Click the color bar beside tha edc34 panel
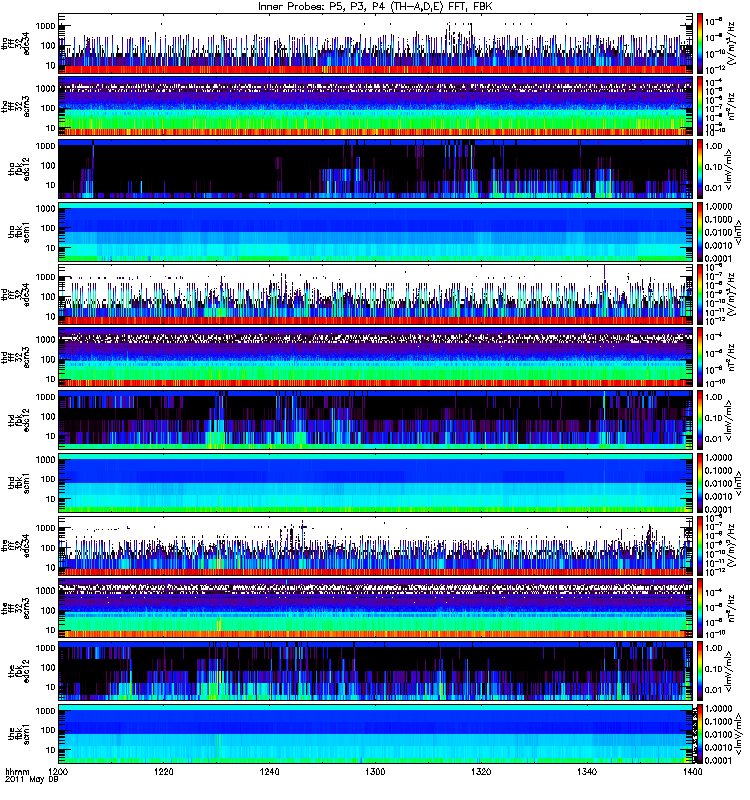The width and height of the screenshot is (750, 800). pyautogui.click(x=700, y=44)
